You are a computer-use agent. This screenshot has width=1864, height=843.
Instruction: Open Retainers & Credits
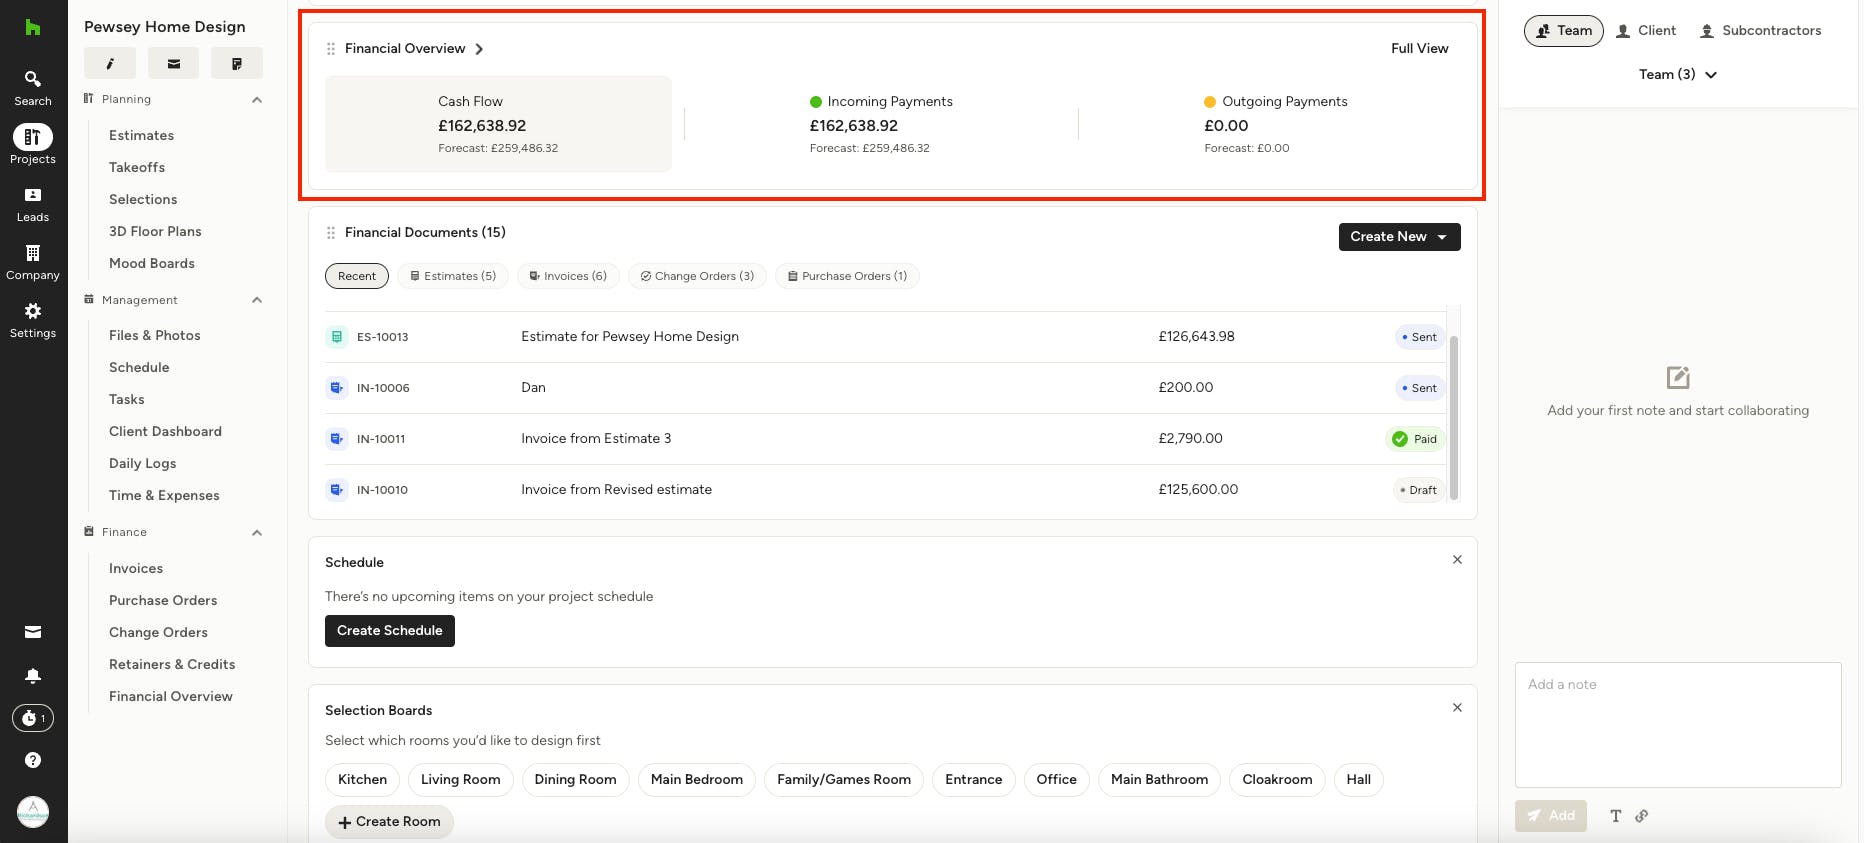(x=172, y=664)
